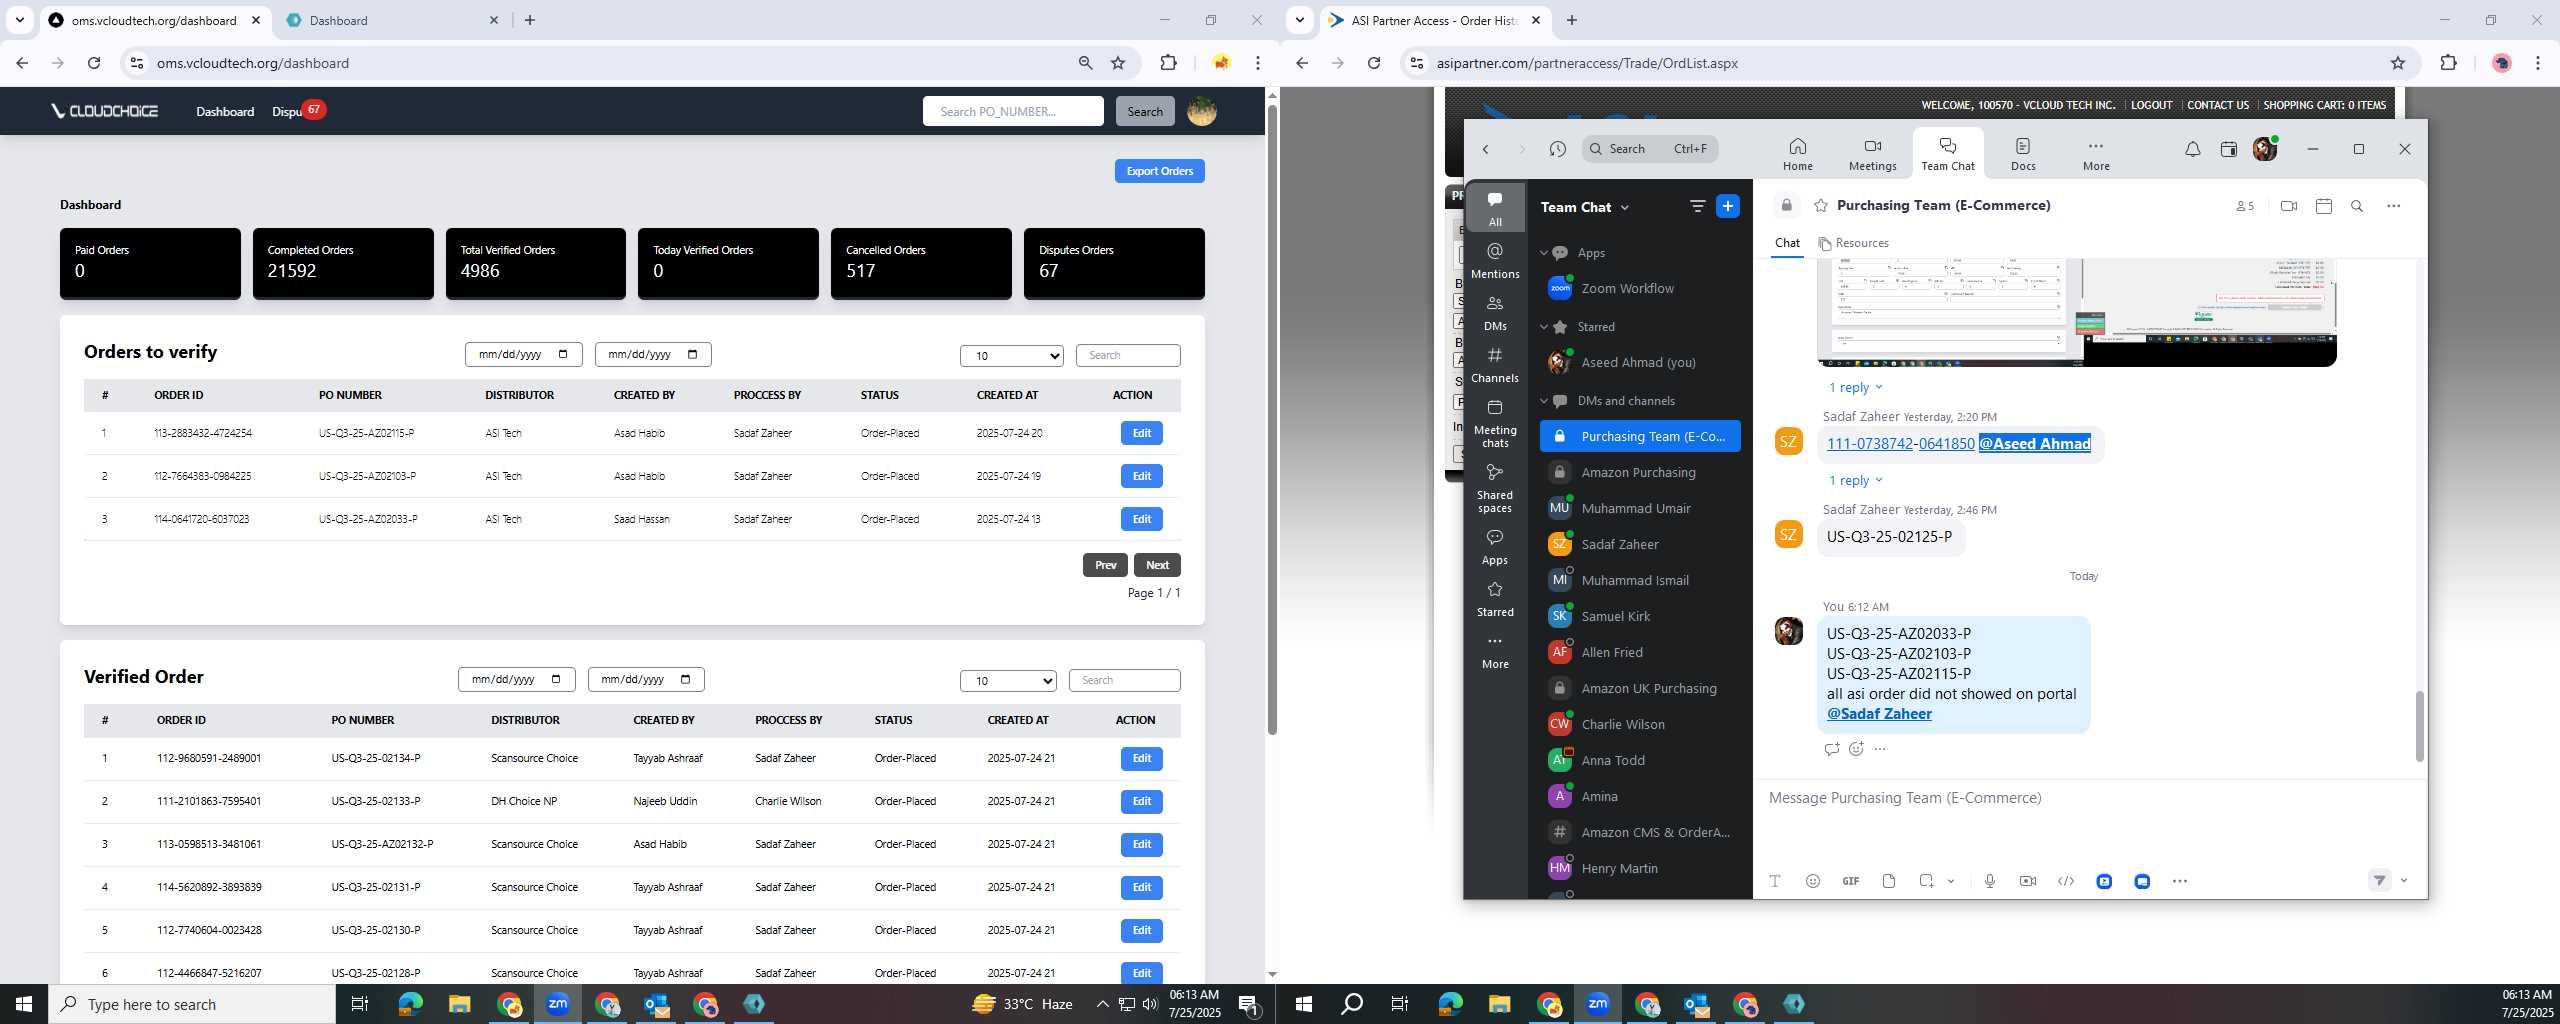Switch to the Zoom Meetings tab
The width and height of the screenshot is (2560, 1024).
click(1872, 154)
